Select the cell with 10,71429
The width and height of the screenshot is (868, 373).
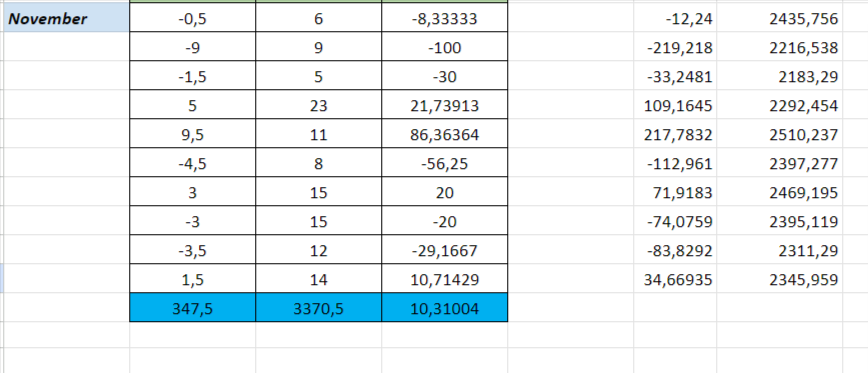pos(445,278)
